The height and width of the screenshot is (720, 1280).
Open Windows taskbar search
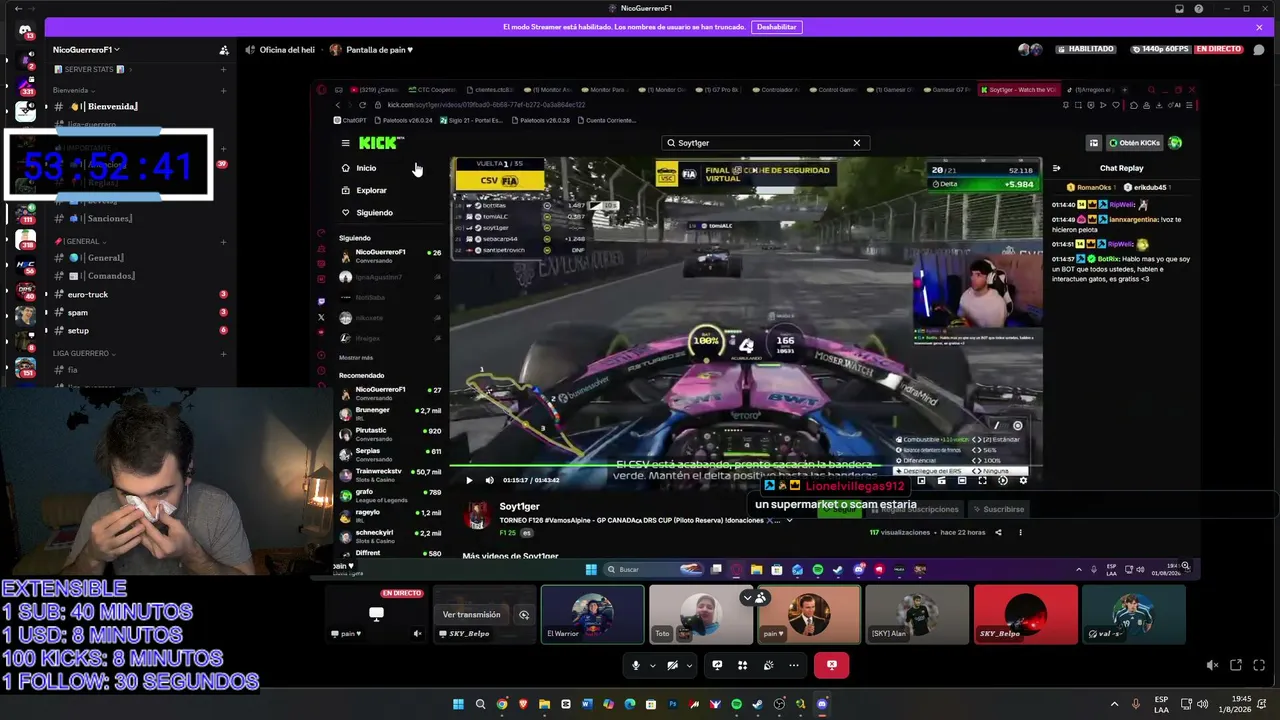tap(480, 704)
